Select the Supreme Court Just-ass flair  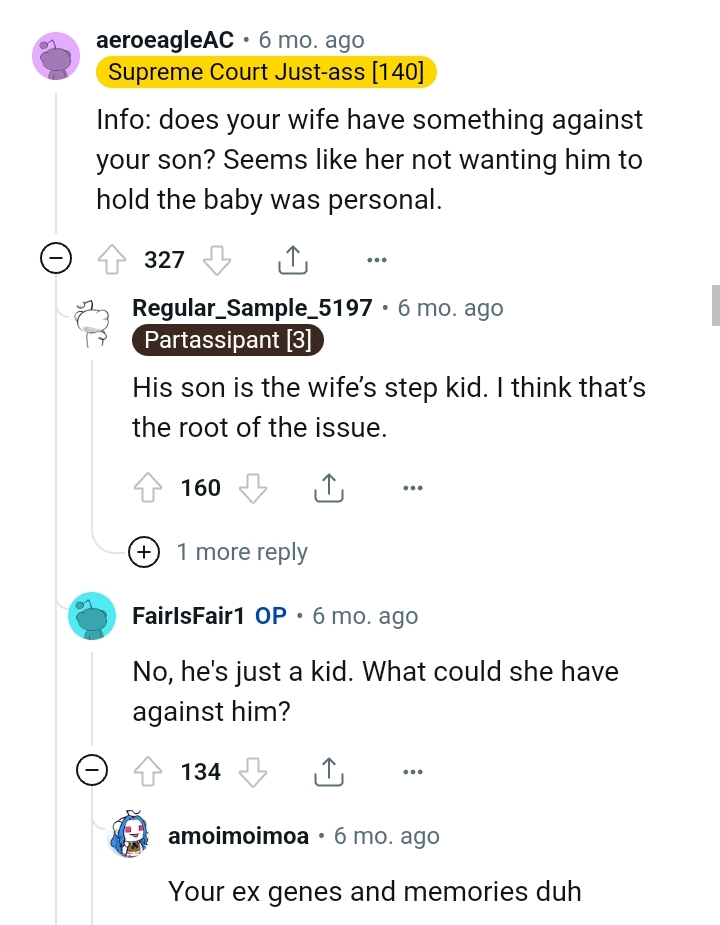[265, 71]
